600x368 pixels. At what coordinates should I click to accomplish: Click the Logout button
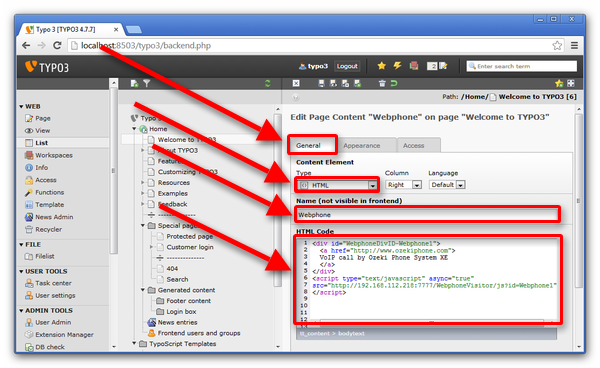click(347, 66)
